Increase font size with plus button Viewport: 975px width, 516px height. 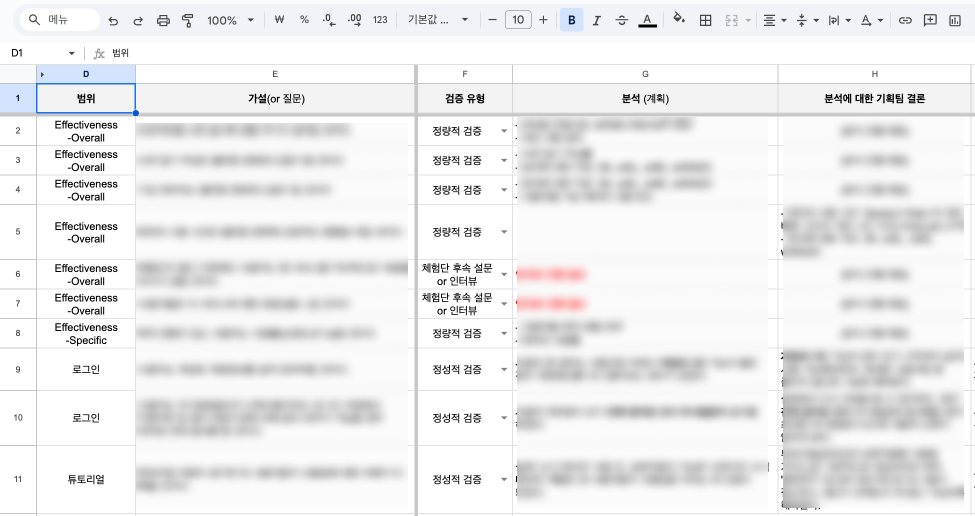pyautogui.click(x=543, y=20)
